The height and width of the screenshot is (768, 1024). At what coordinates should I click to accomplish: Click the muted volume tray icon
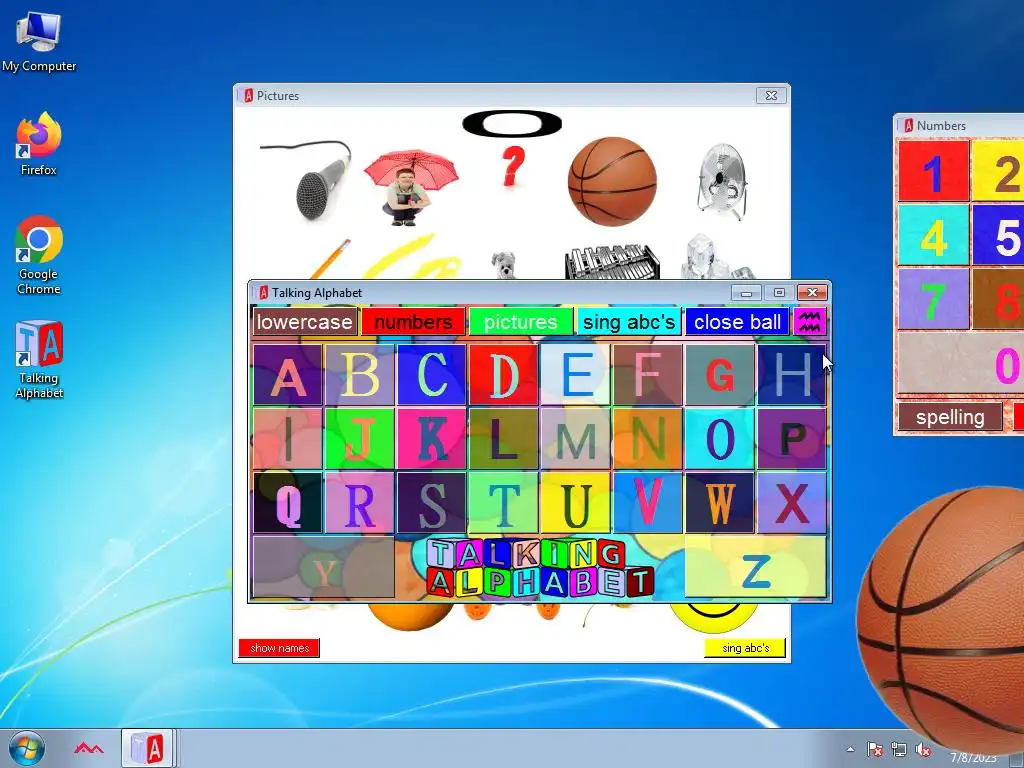pos(923,750)
